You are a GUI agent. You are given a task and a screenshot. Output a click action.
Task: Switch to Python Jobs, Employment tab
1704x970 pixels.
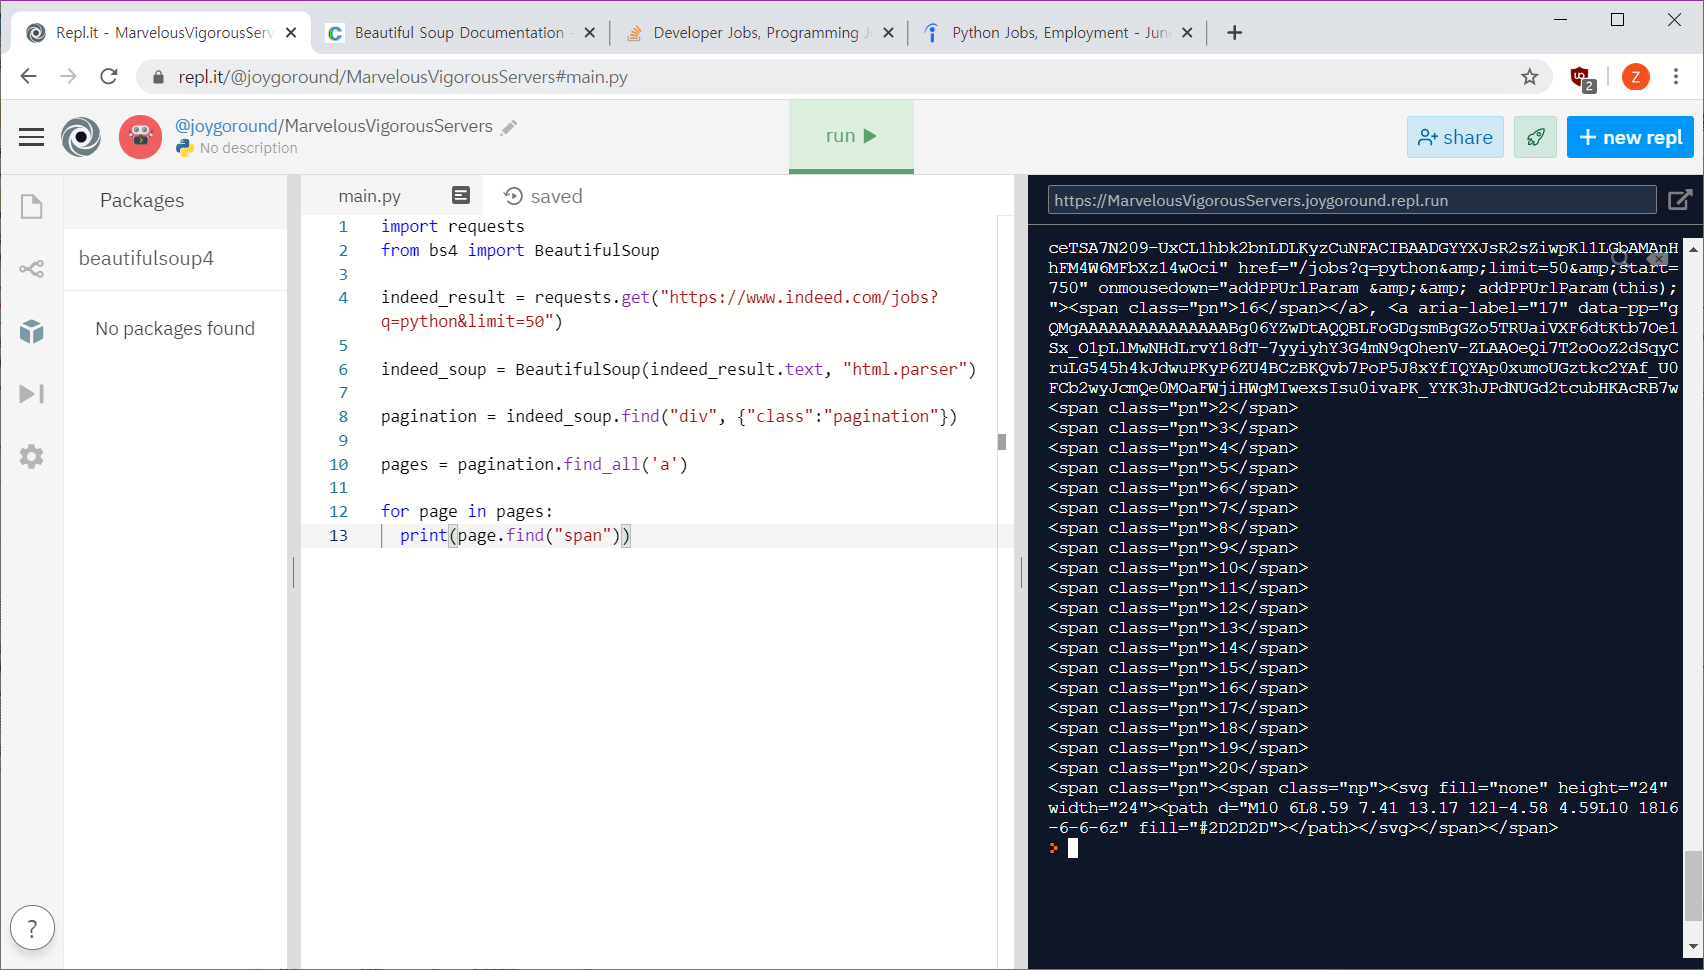point(1057,33)
